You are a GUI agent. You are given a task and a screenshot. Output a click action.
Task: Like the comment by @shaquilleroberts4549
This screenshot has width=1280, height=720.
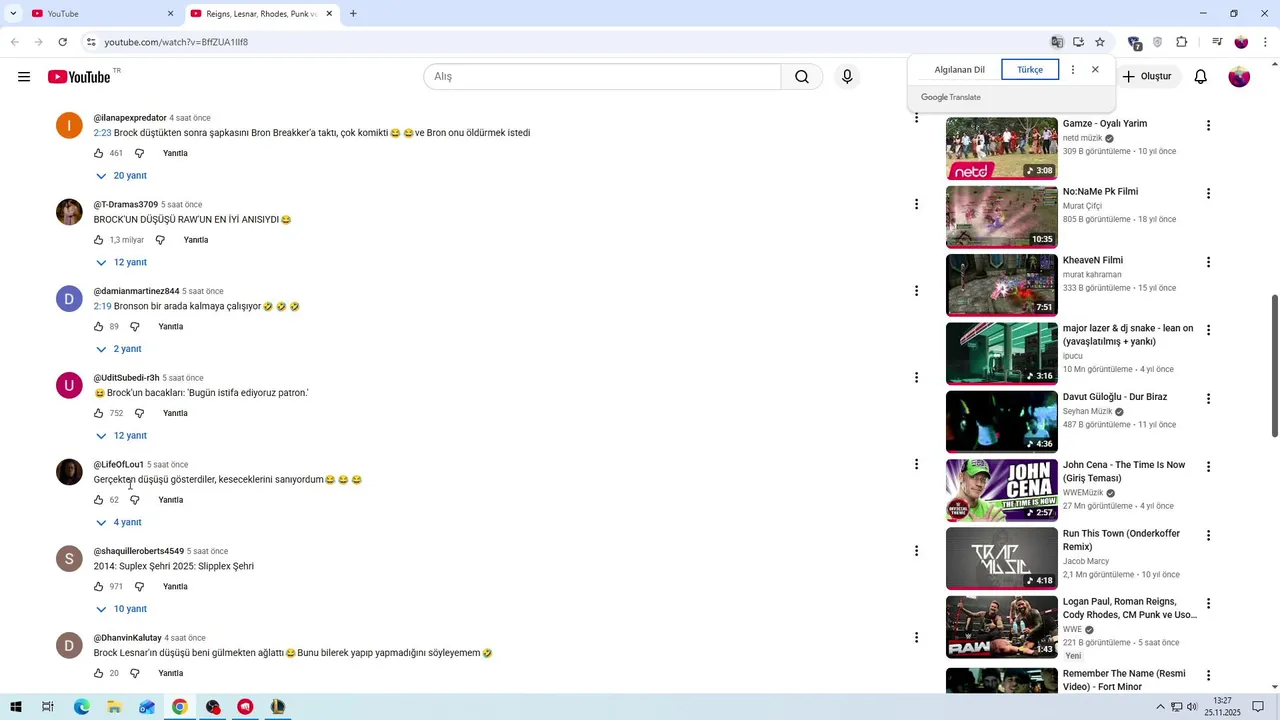pyautogui.click(x=98, y=587)
